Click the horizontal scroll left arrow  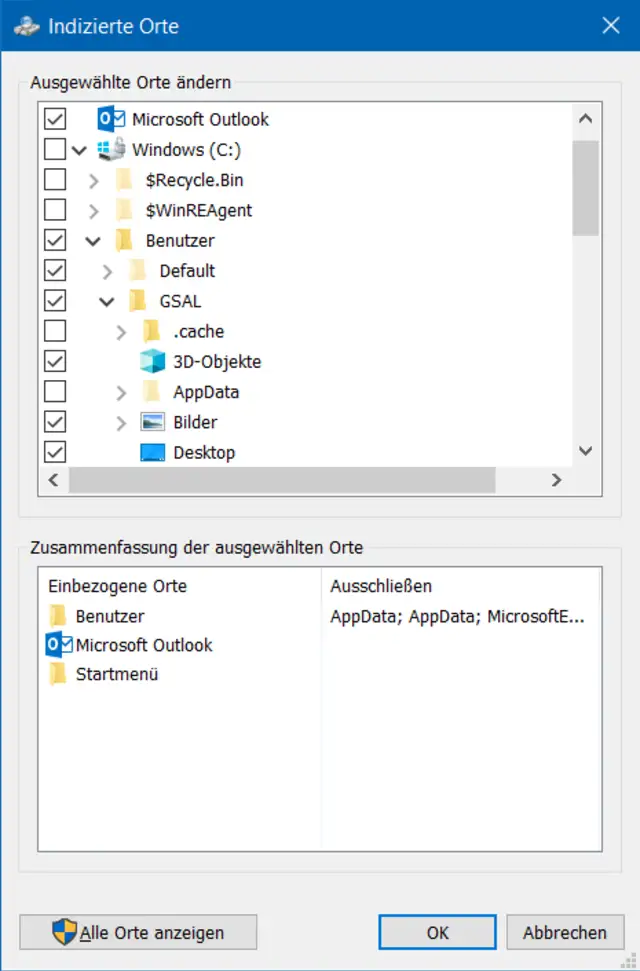coord(54,480)
